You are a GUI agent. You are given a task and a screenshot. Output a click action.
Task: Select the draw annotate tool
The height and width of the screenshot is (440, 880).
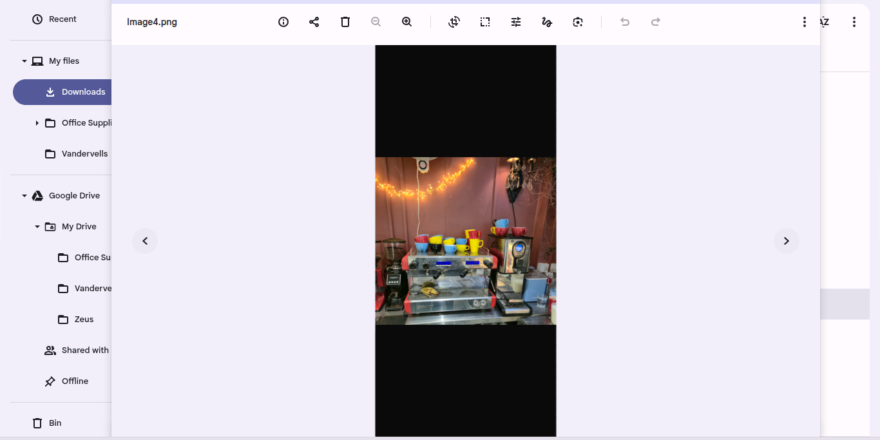coord(547,22)
